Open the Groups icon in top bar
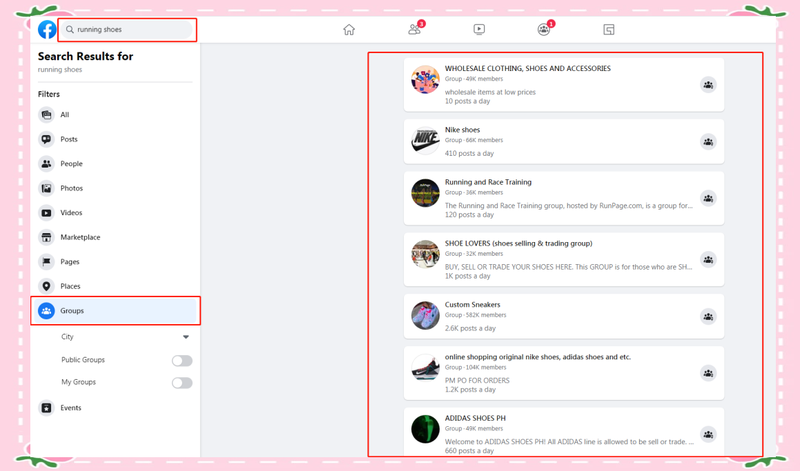The height and width of the screenshot is (471, 800). pos(545,29)
